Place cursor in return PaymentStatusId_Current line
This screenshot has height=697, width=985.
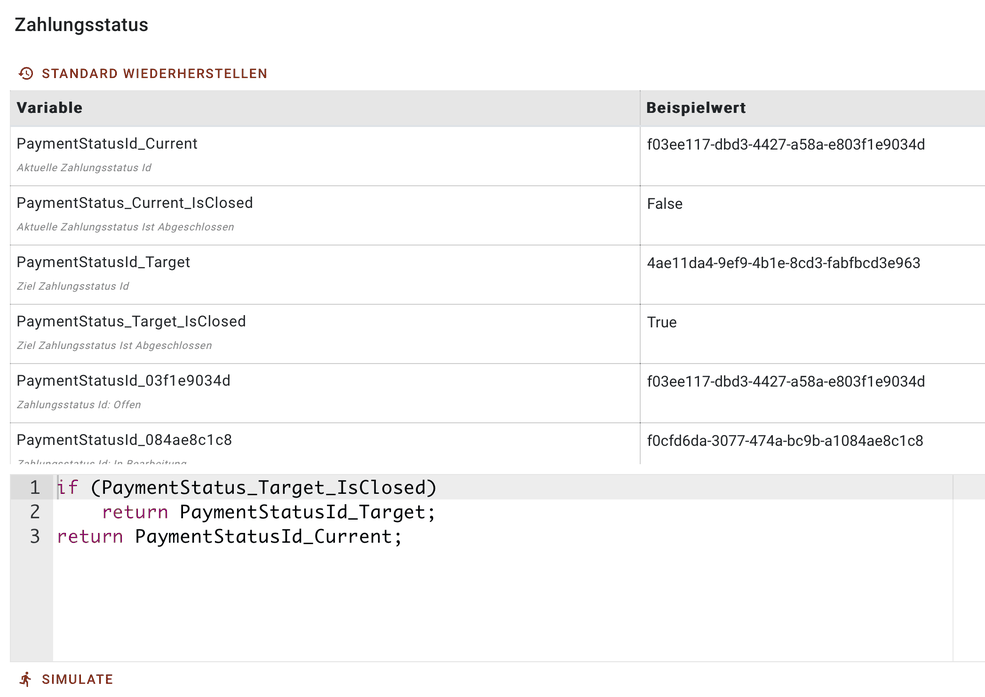229,536
